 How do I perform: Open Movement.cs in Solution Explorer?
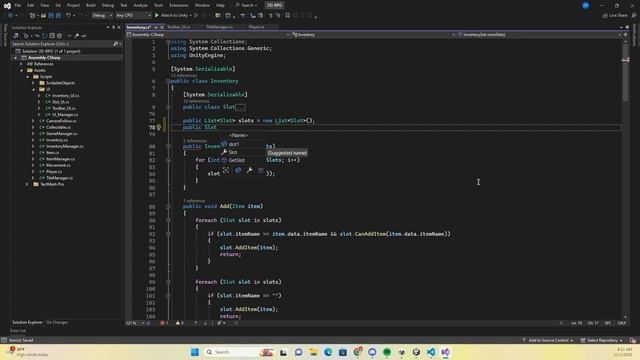(x=58, y=165)
